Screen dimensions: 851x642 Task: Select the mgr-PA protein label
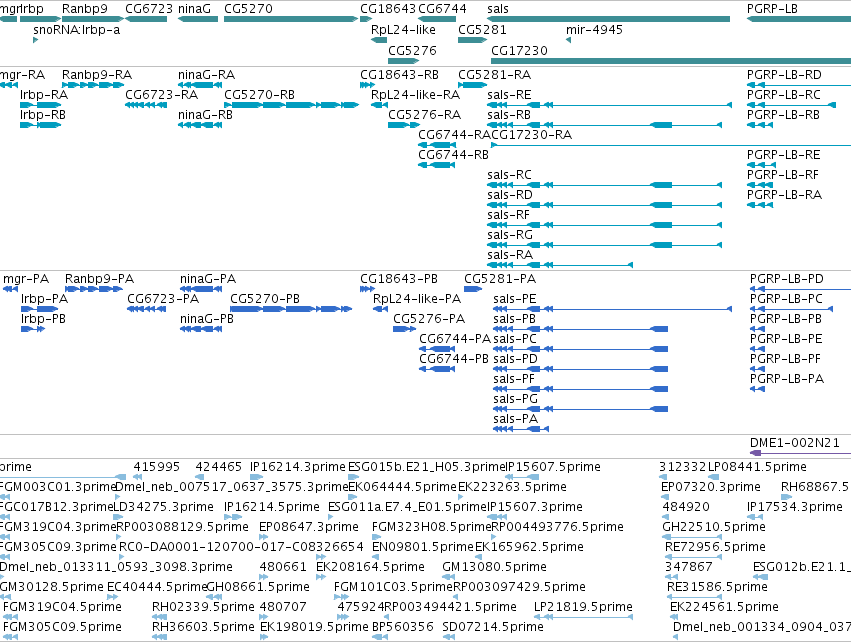(26, 278)
